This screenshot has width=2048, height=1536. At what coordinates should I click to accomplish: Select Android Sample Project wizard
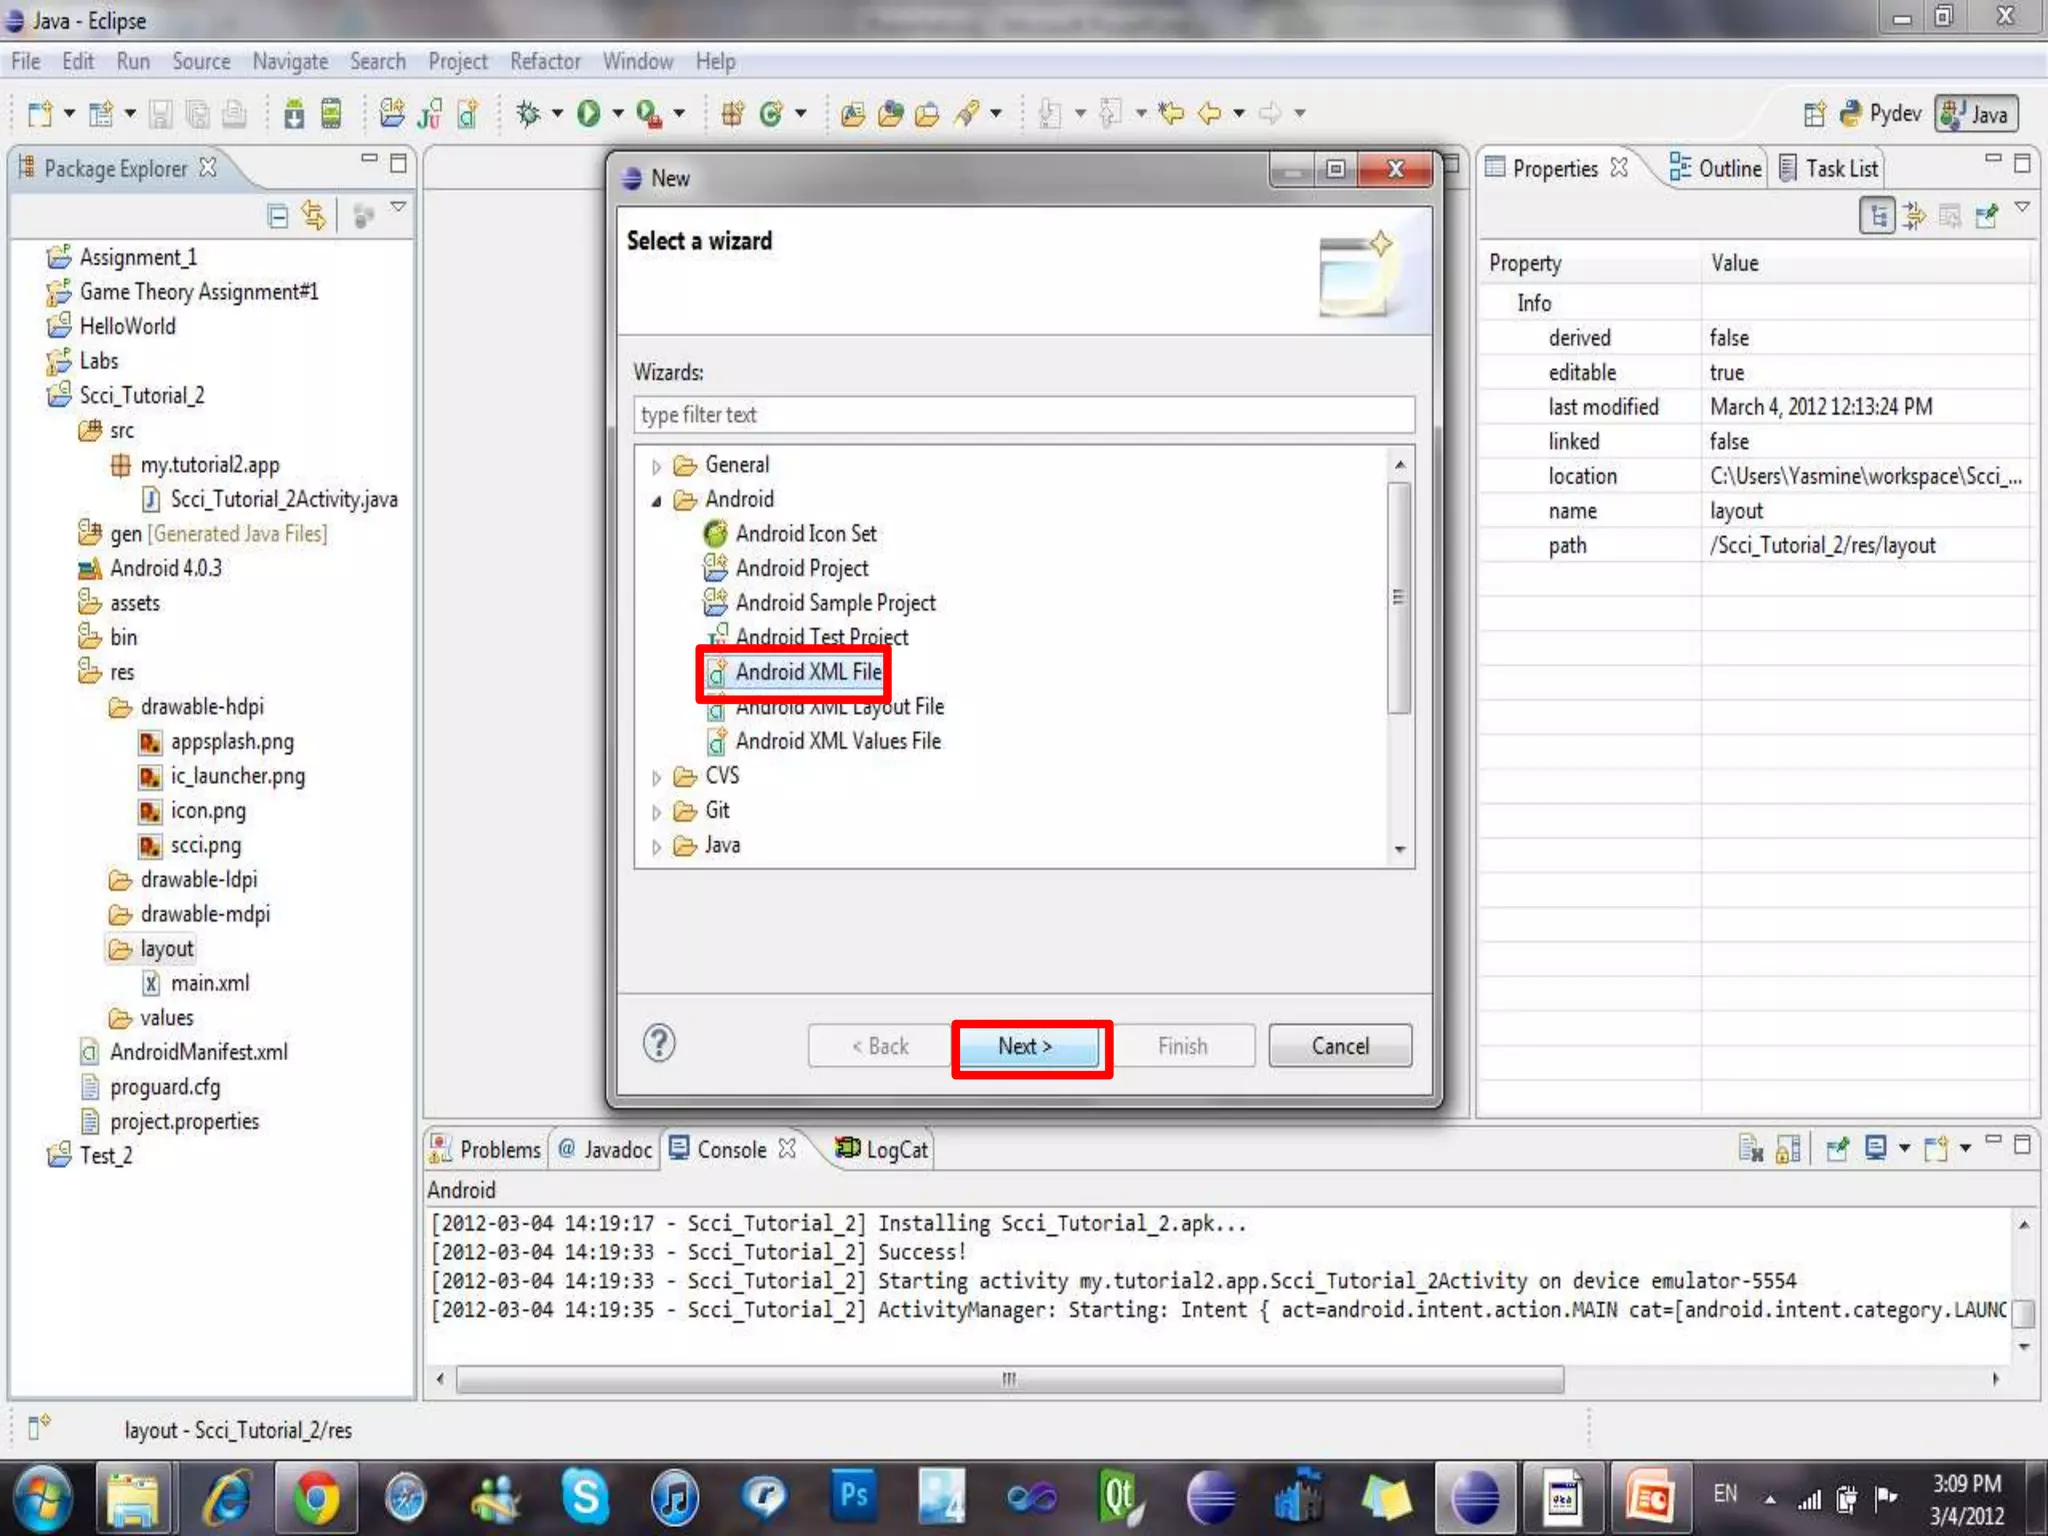point(820,603)
